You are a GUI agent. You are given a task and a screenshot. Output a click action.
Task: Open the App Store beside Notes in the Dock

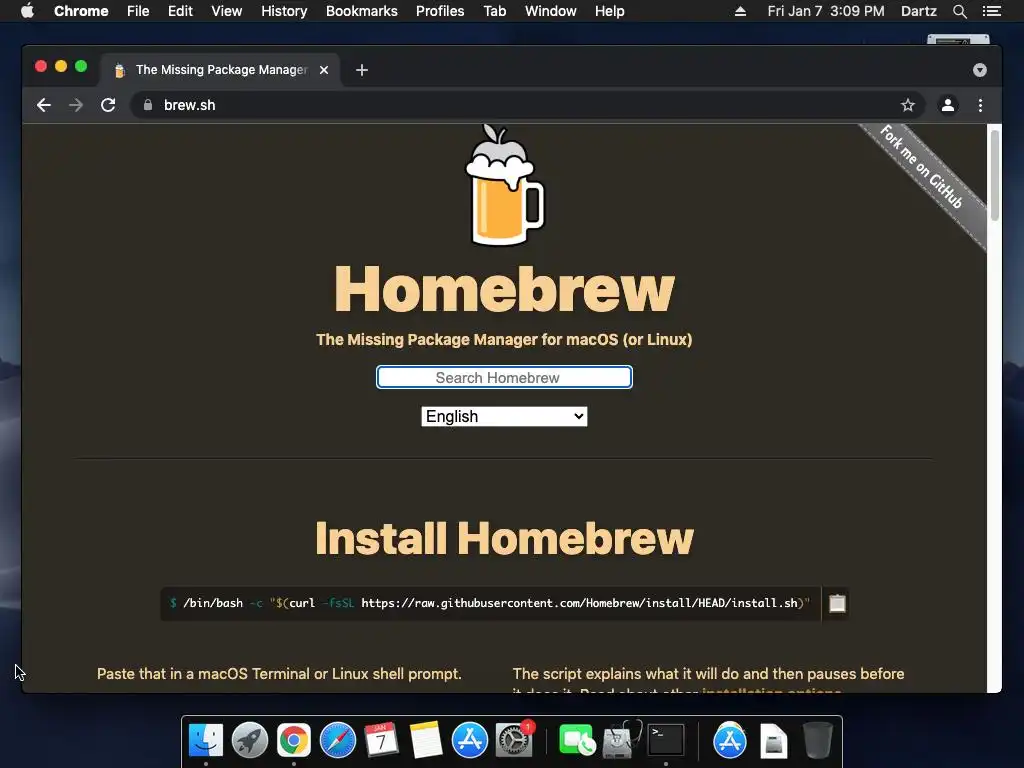click(x=470, y=740)
